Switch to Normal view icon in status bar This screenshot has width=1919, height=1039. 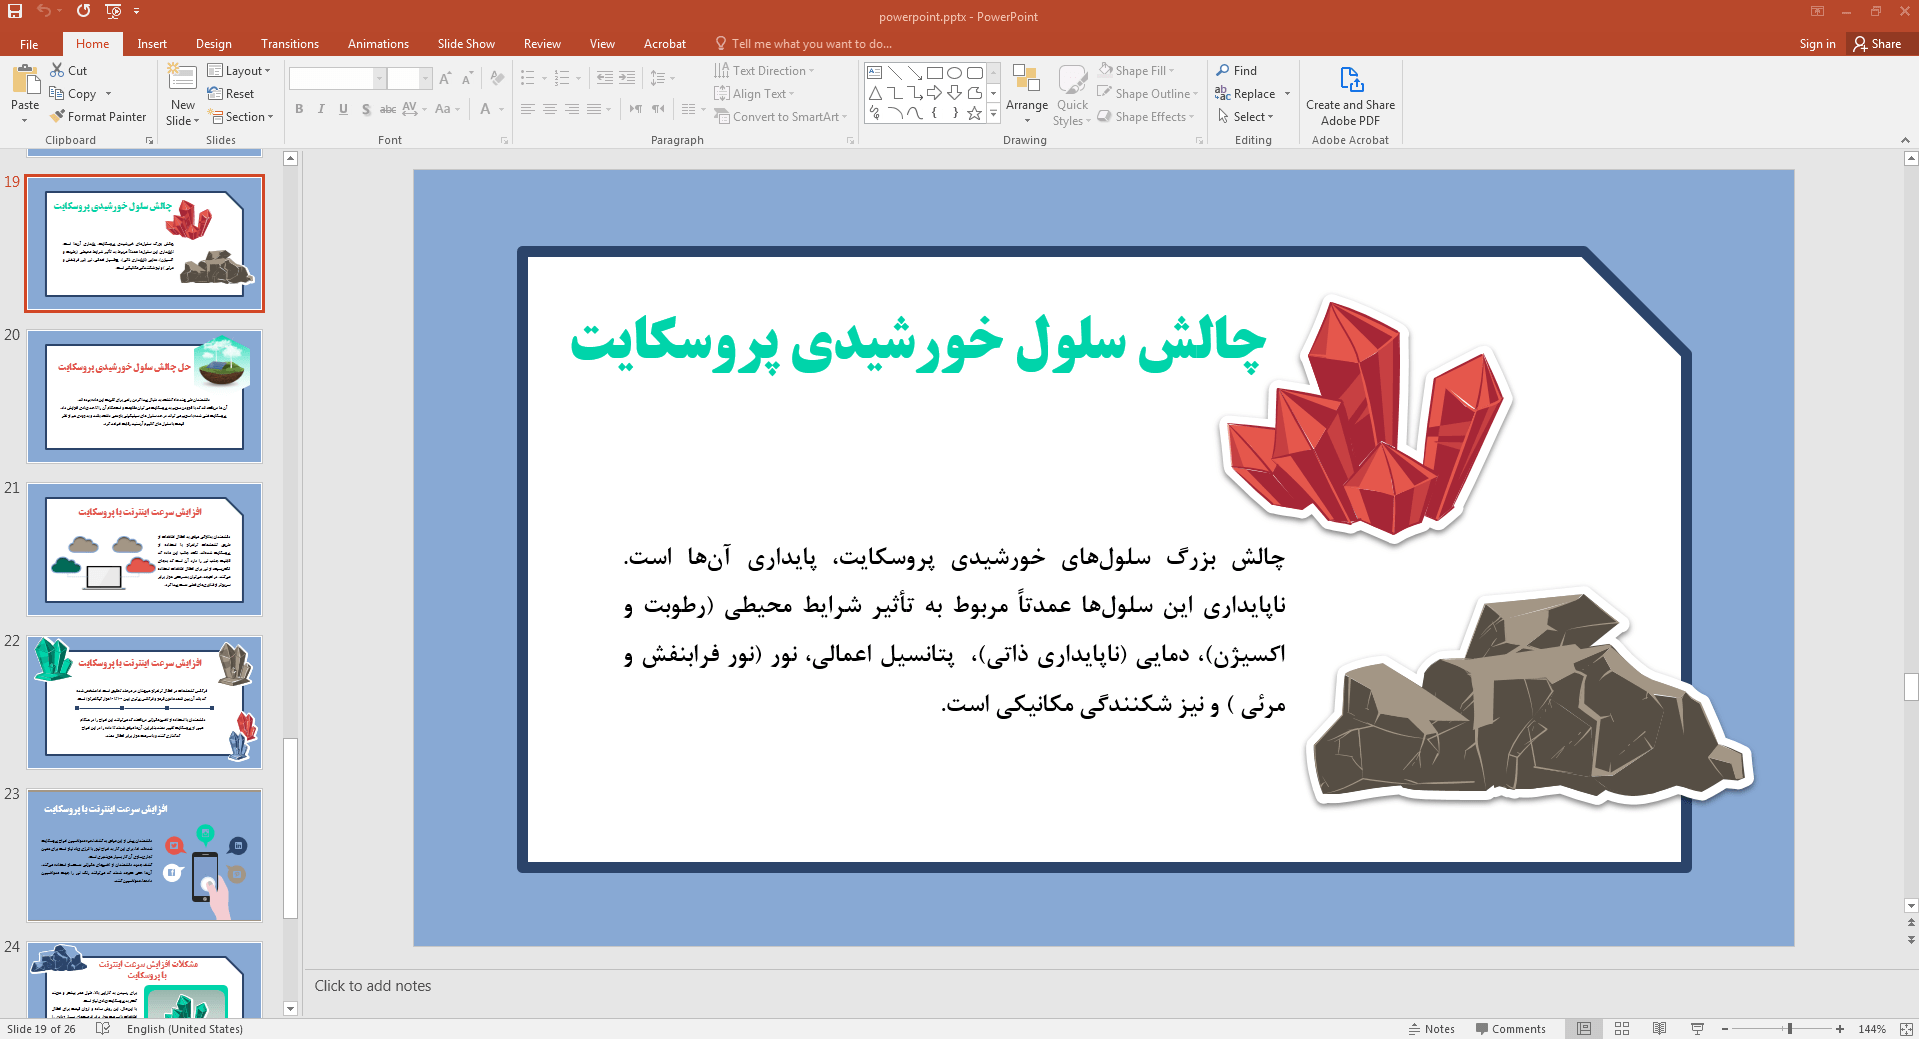pyautogui.click(x=1584, y=1028)
